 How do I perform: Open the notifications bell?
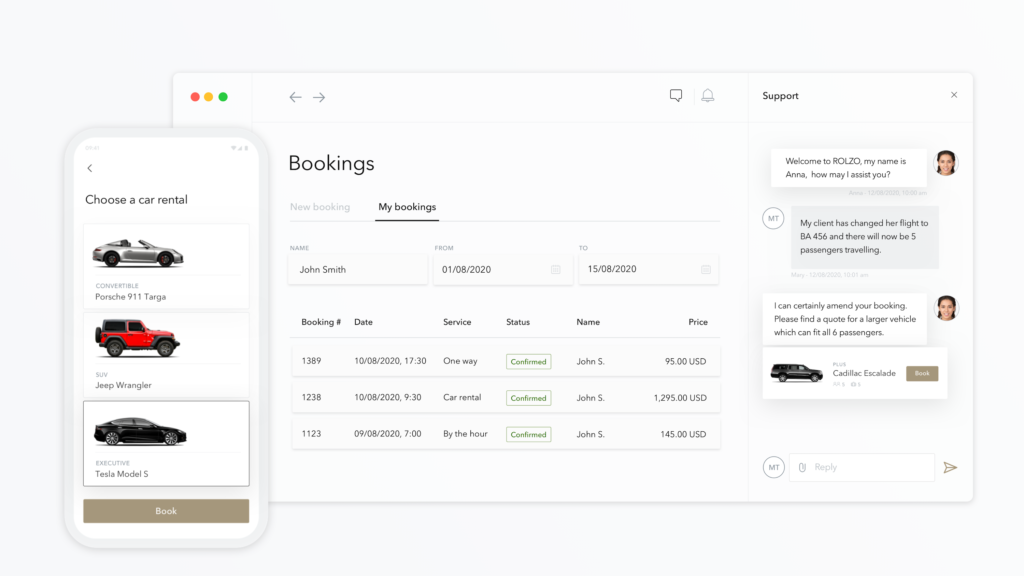click(708, 95)
